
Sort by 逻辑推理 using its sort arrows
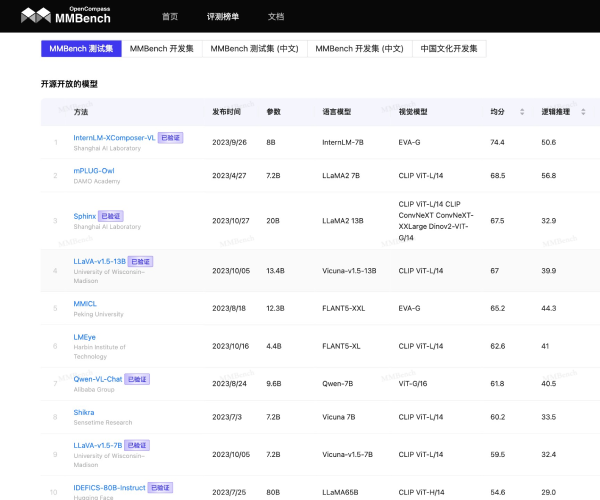(x=582, y=112)
